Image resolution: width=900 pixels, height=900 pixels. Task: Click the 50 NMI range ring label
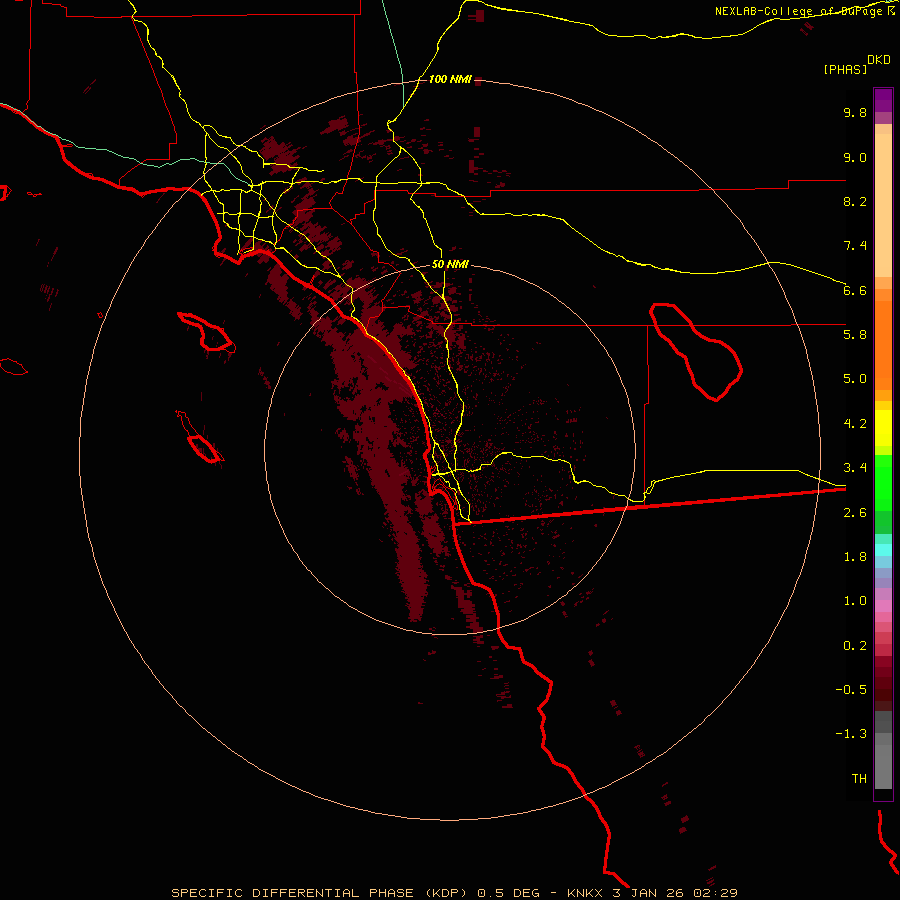point(450,264)
